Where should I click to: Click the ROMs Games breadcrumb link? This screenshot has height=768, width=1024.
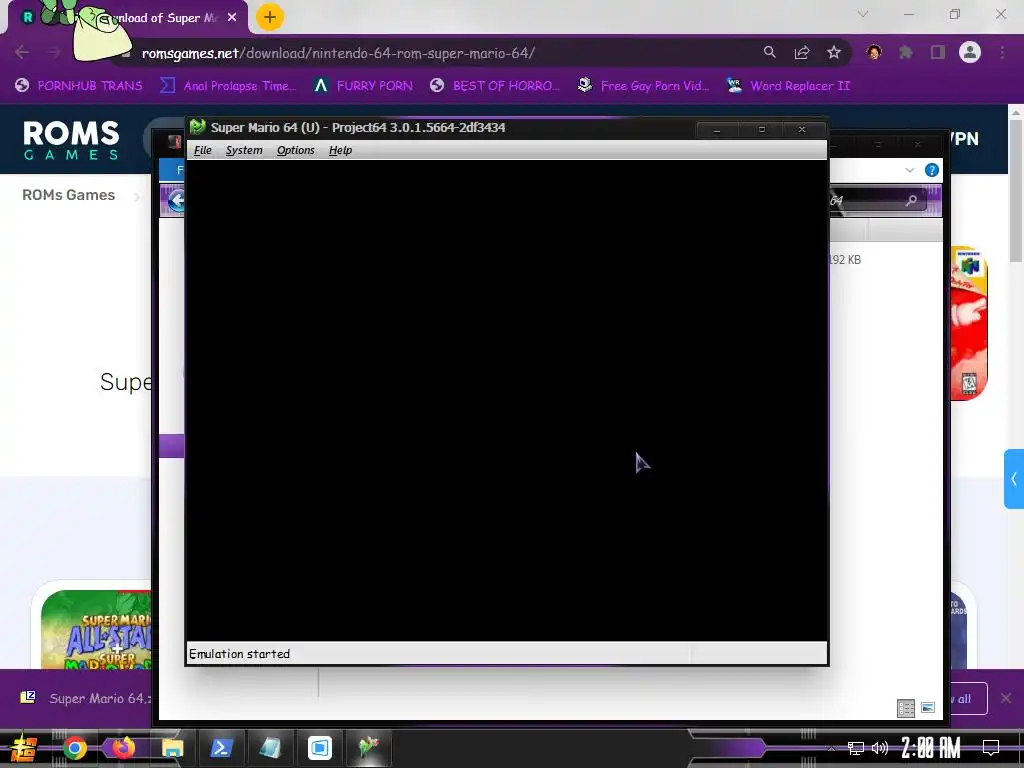(x=69, y=195)
